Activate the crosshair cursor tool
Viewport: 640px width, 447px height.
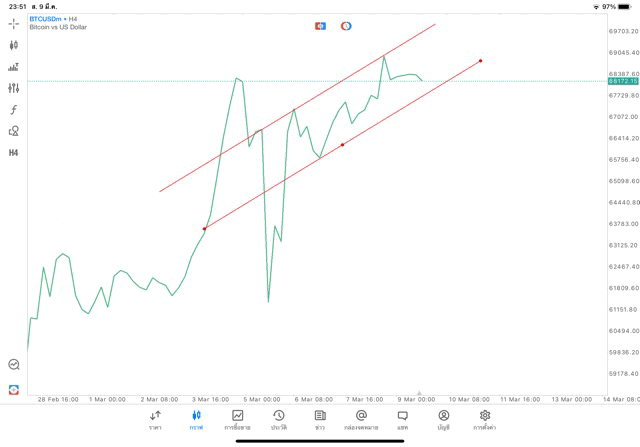point(14,23)
